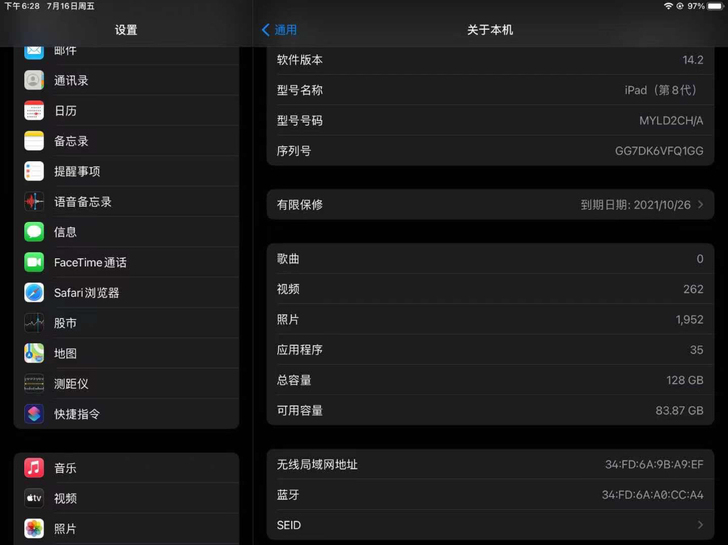Tap the status bar time 下午6:28
The width and height of the screenshot is (728, 545).
click(22, 6)
